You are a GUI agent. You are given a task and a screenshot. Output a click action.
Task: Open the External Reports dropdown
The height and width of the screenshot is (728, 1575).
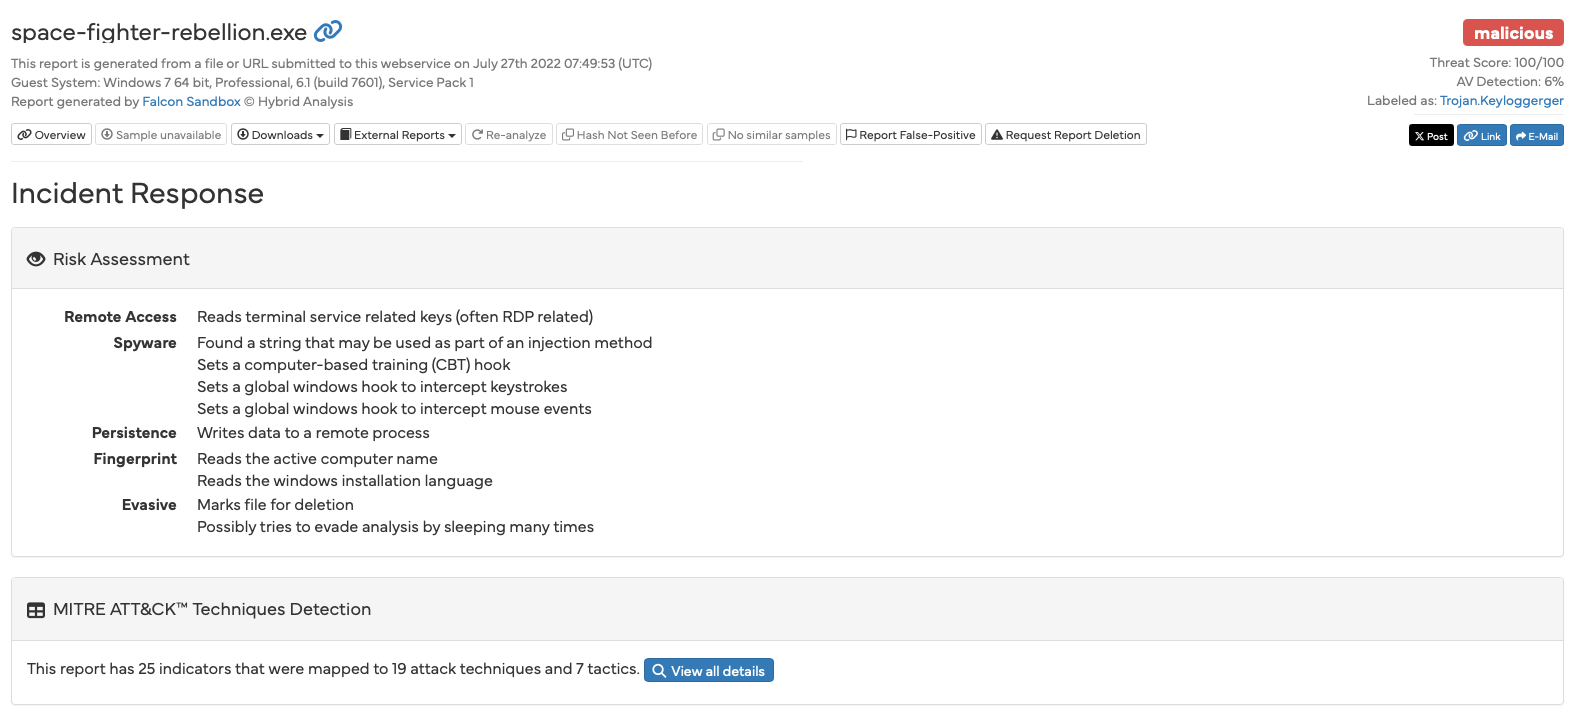click(x=397, y=135)
